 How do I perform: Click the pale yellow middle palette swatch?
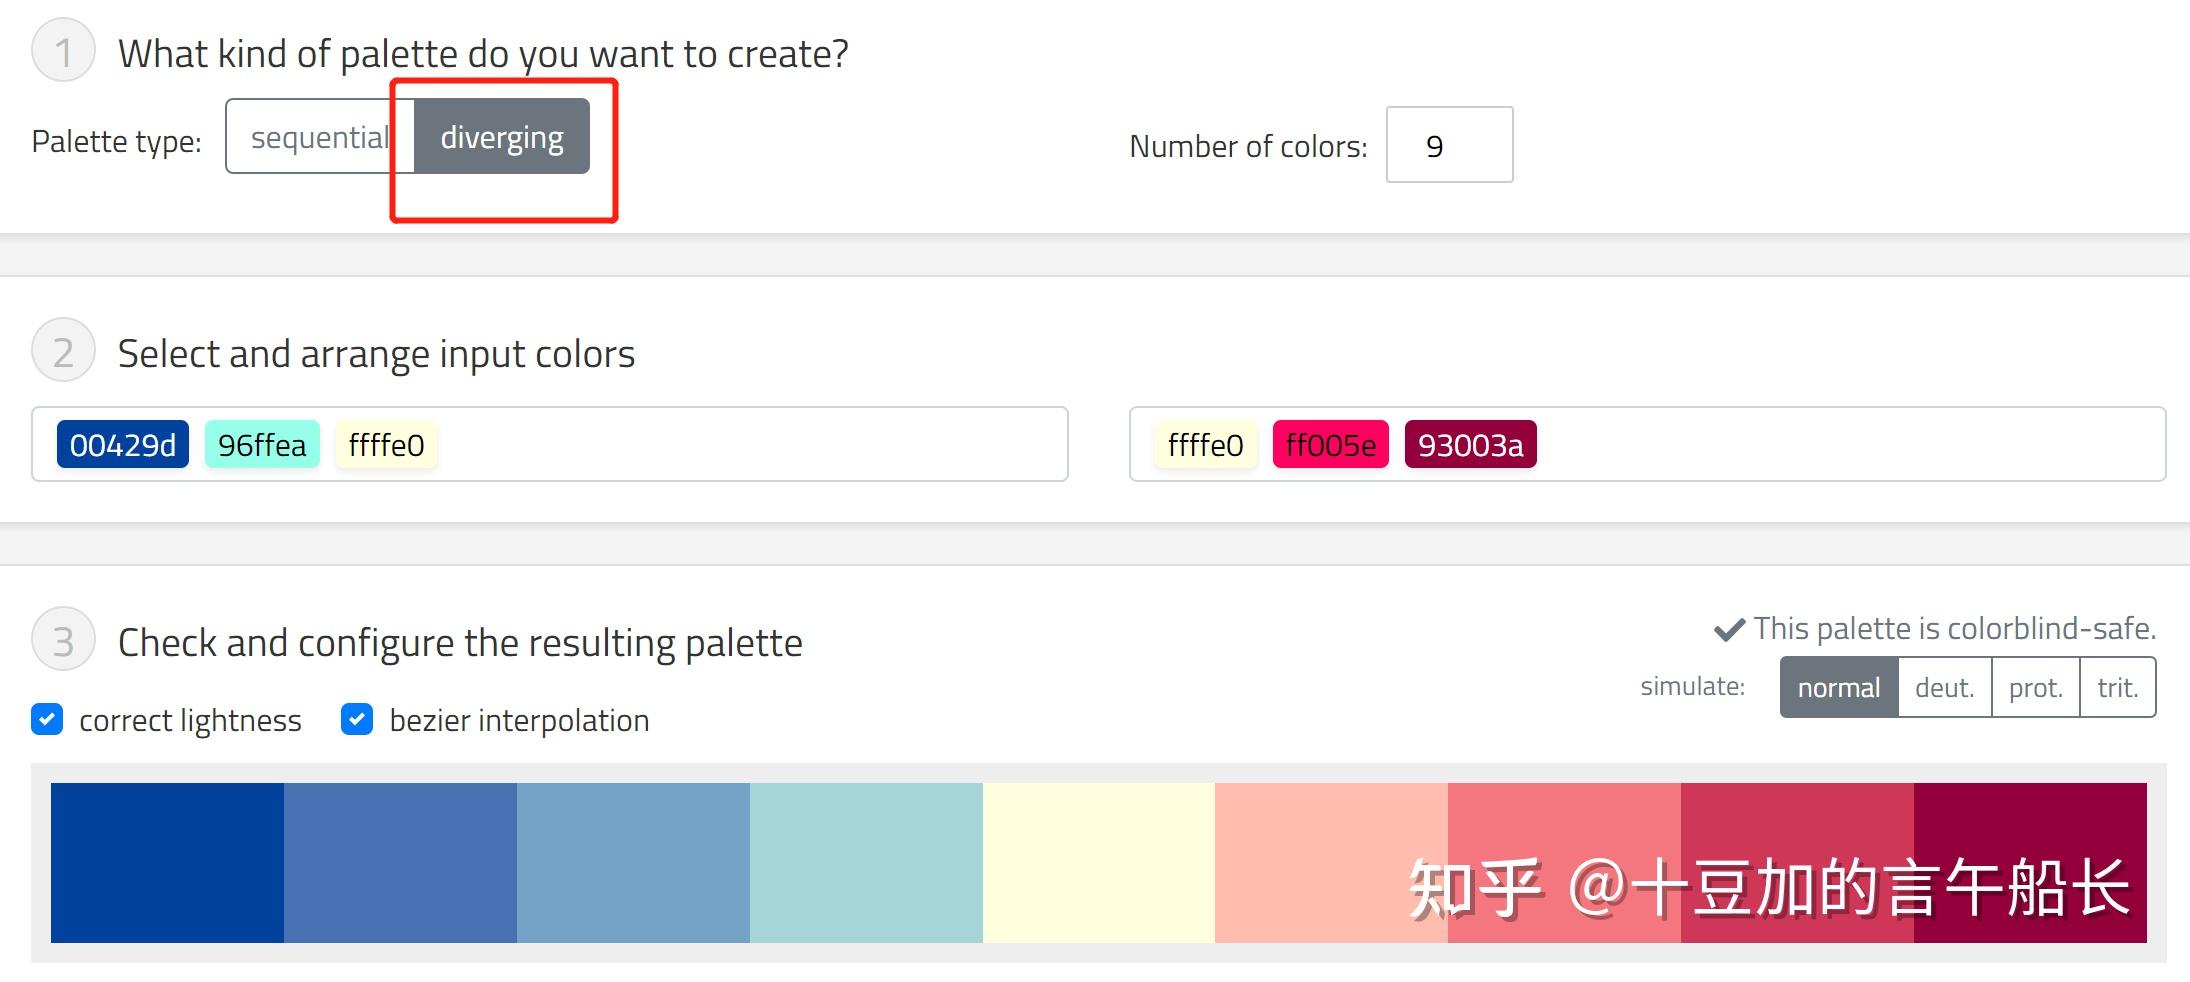[x=1098, y=862]
